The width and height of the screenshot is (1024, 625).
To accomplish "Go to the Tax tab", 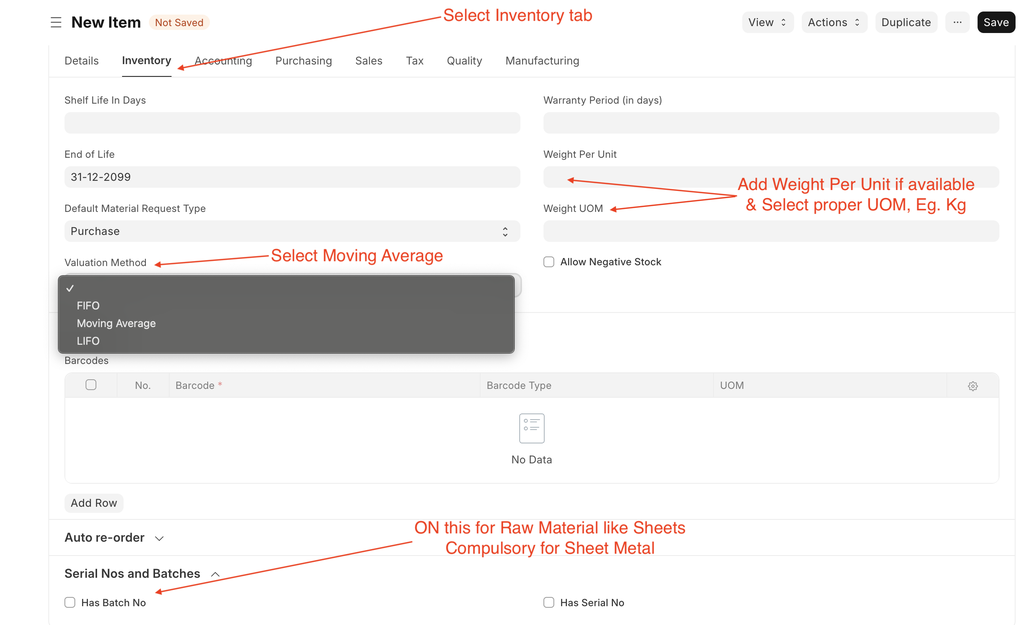I will pos(415,61).
